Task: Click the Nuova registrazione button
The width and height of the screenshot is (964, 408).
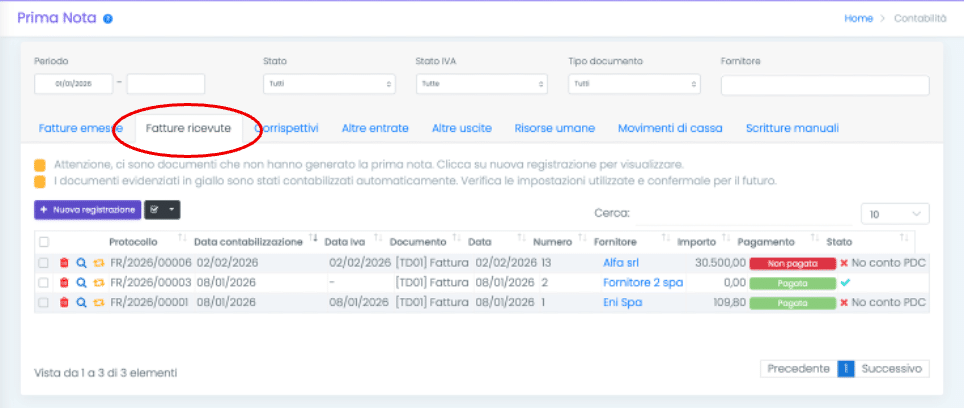Action: coord(87,210)
